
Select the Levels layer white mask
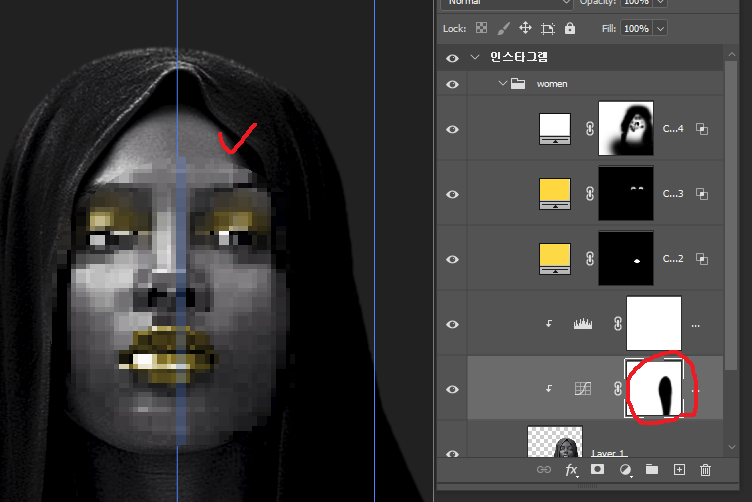[654, 323]
